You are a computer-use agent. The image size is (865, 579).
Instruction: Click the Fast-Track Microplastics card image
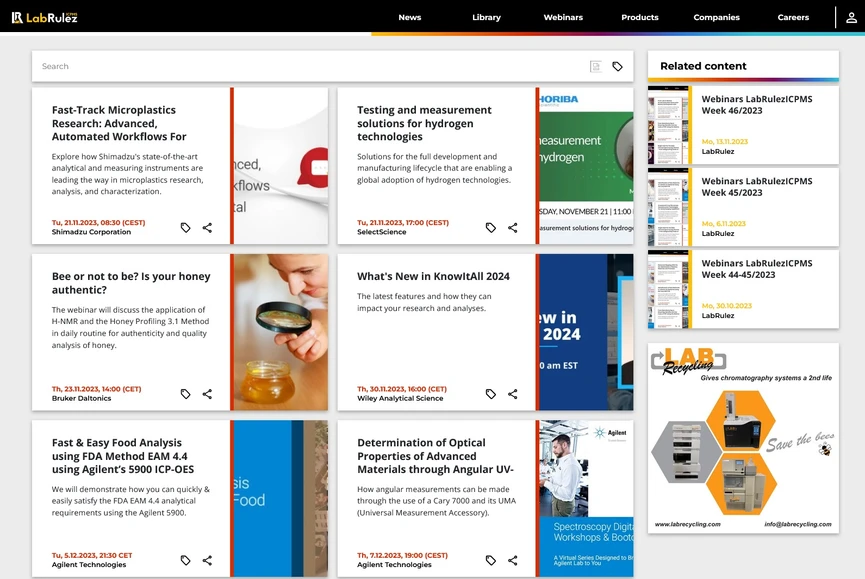(x=281, y=165)
